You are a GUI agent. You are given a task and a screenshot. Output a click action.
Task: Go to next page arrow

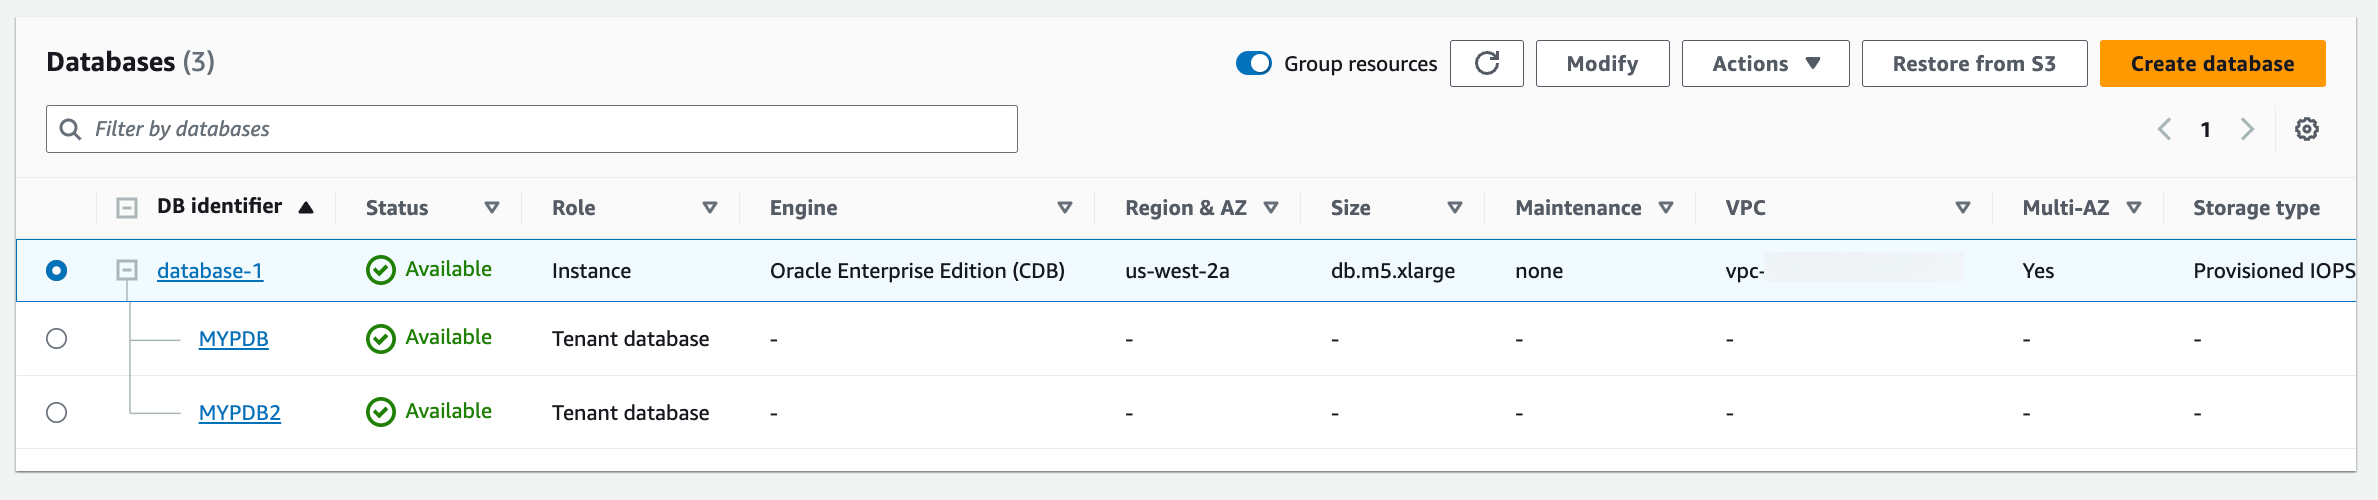(2247, 129)
